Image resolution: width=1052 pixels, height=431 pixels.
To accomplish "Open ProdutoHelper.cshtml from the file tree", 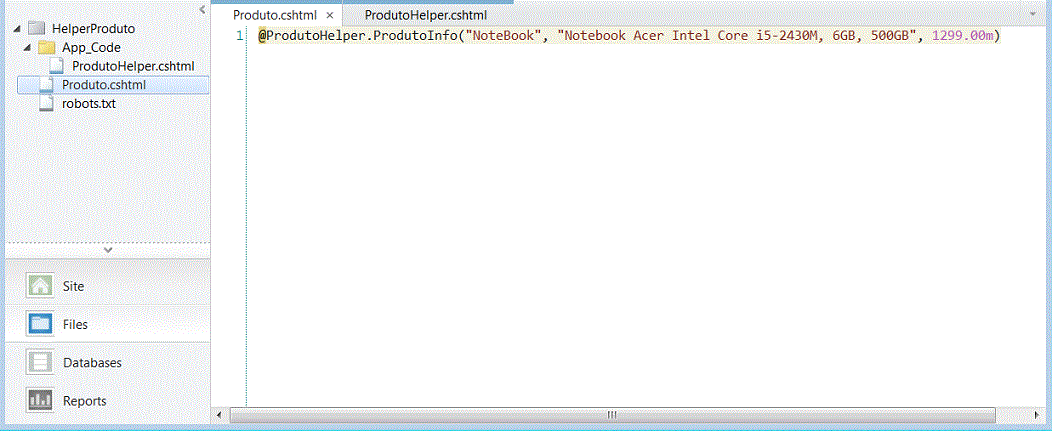I will tap(134, 66).
